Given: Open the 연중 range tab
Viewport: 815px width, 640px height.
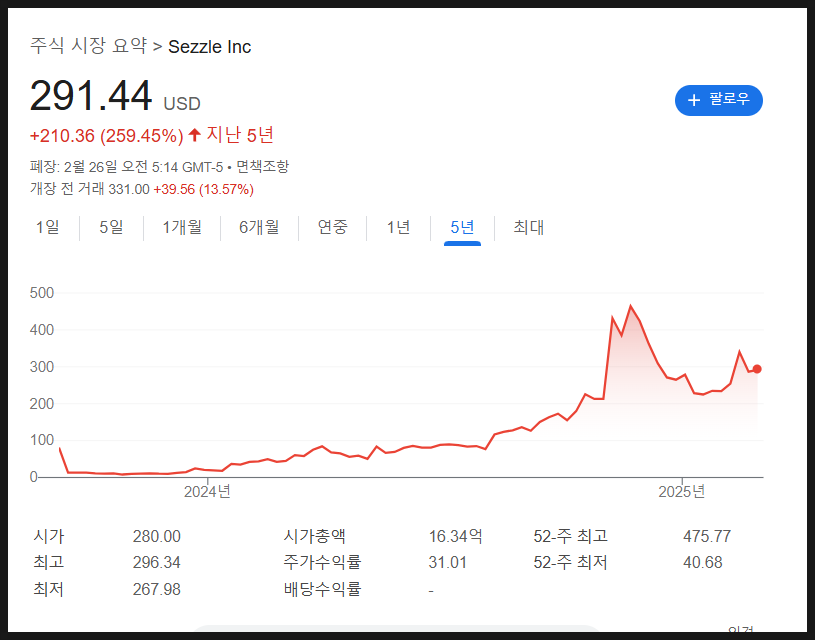Looking at the screenshot, I should coord(332,227).
